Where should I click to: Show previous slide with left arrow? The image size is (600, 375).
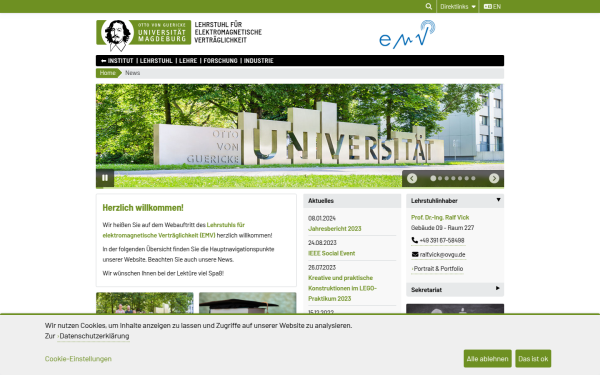pos(412,178)
